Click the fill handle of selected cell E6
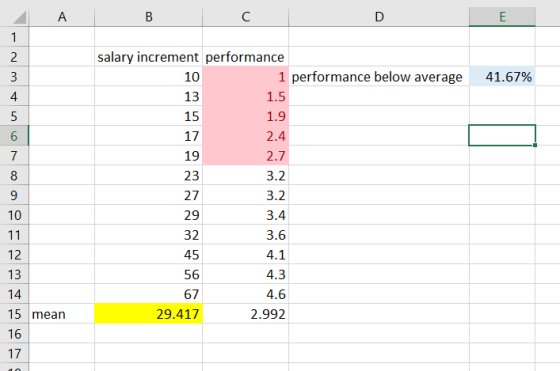This screenshot has height=371, width=560. click(535, 145)
